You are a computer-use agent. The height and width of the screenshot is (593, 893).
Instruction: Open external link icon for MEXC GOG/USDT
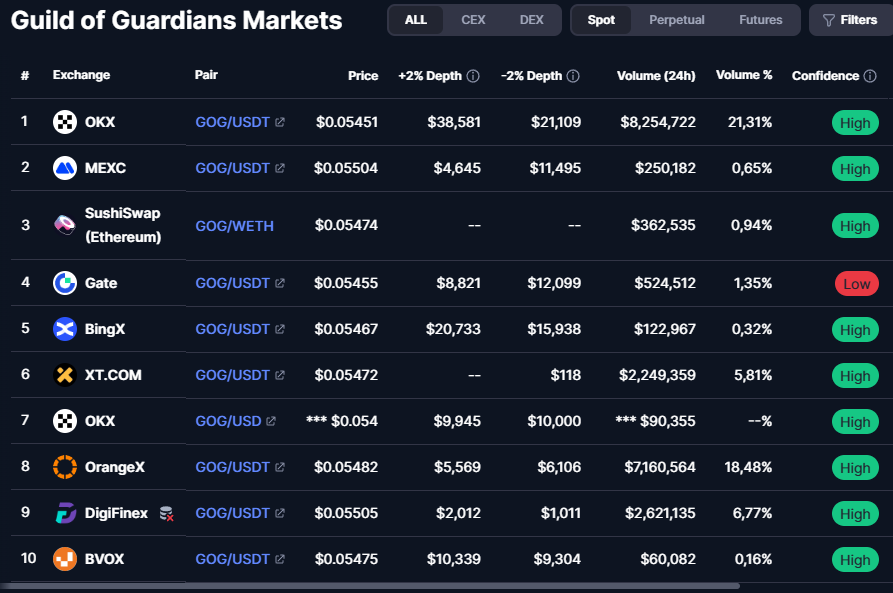pyautogui.click(x=280, y=168)
